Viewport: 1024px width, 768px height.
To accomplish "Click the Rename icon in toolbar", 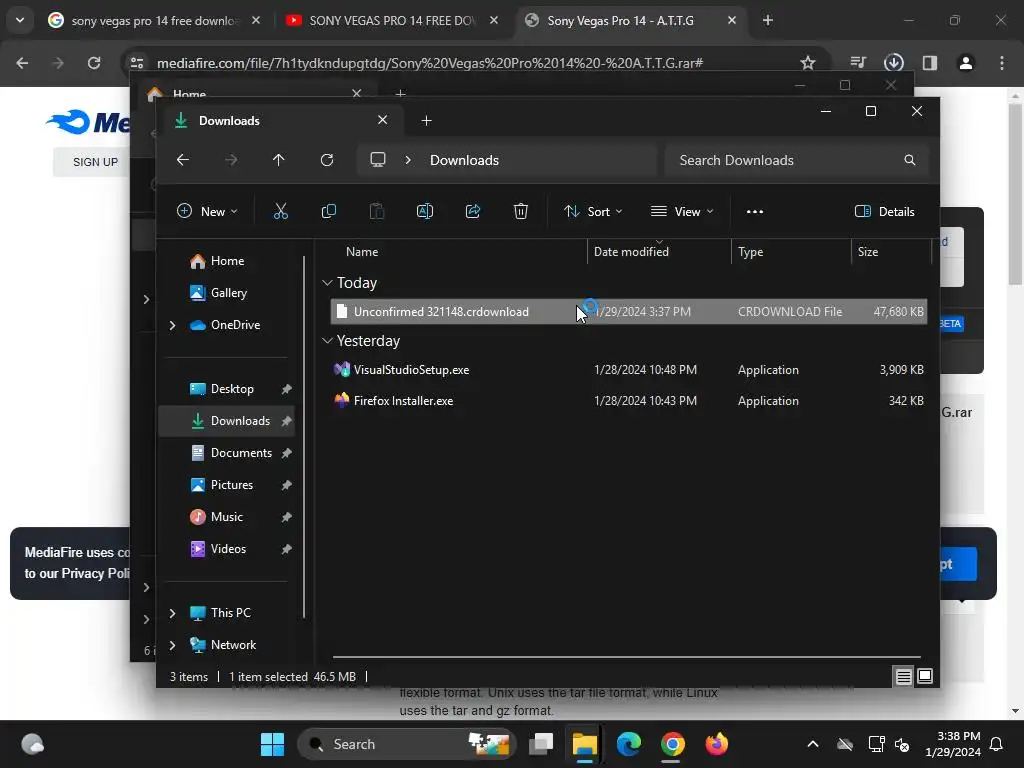I will pyautogui.click(x=424, y=211).
